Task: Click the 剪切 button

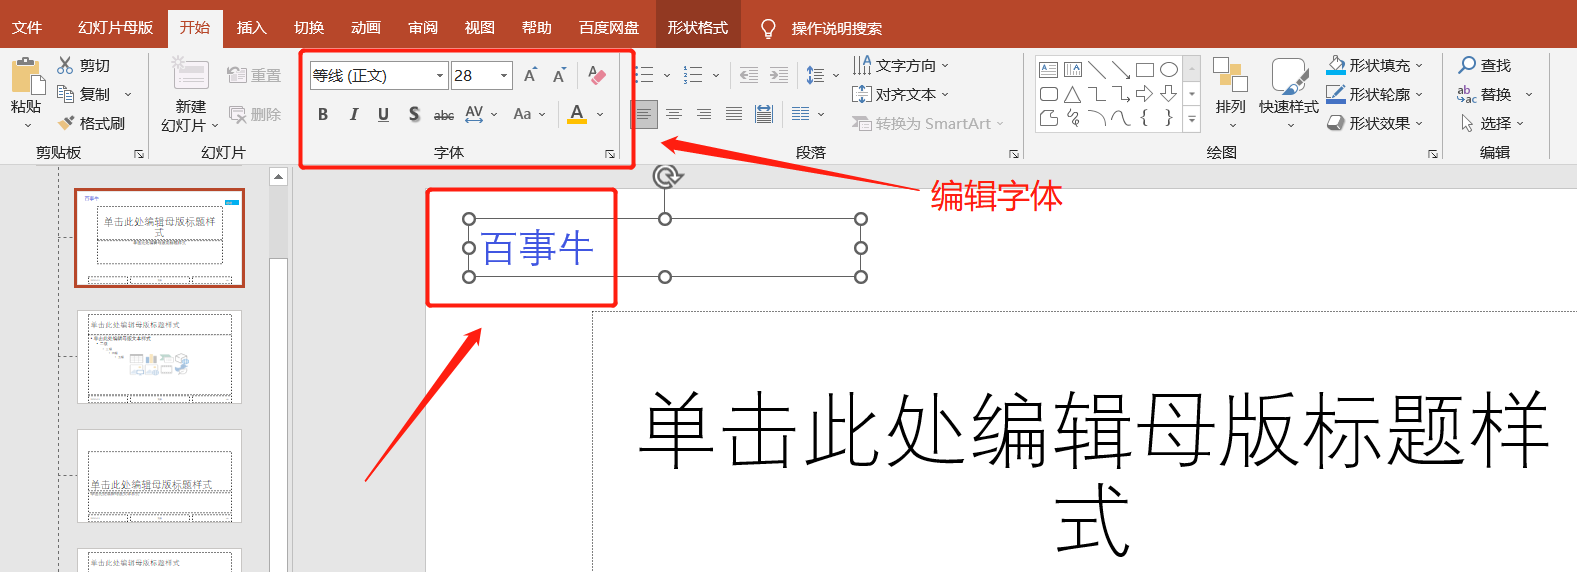Action: tap(83, 65)
